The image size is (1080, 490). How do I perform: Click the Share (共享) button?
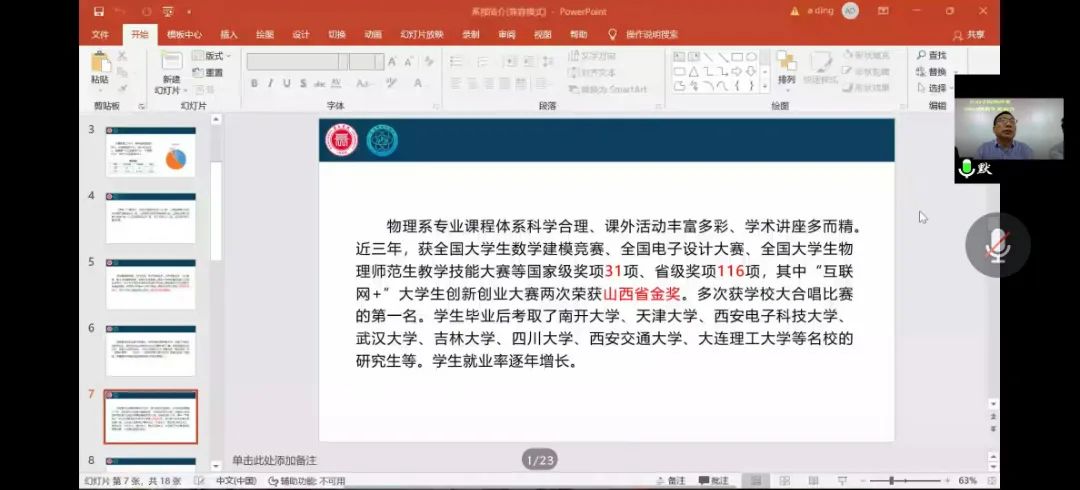tap(968, 34)
